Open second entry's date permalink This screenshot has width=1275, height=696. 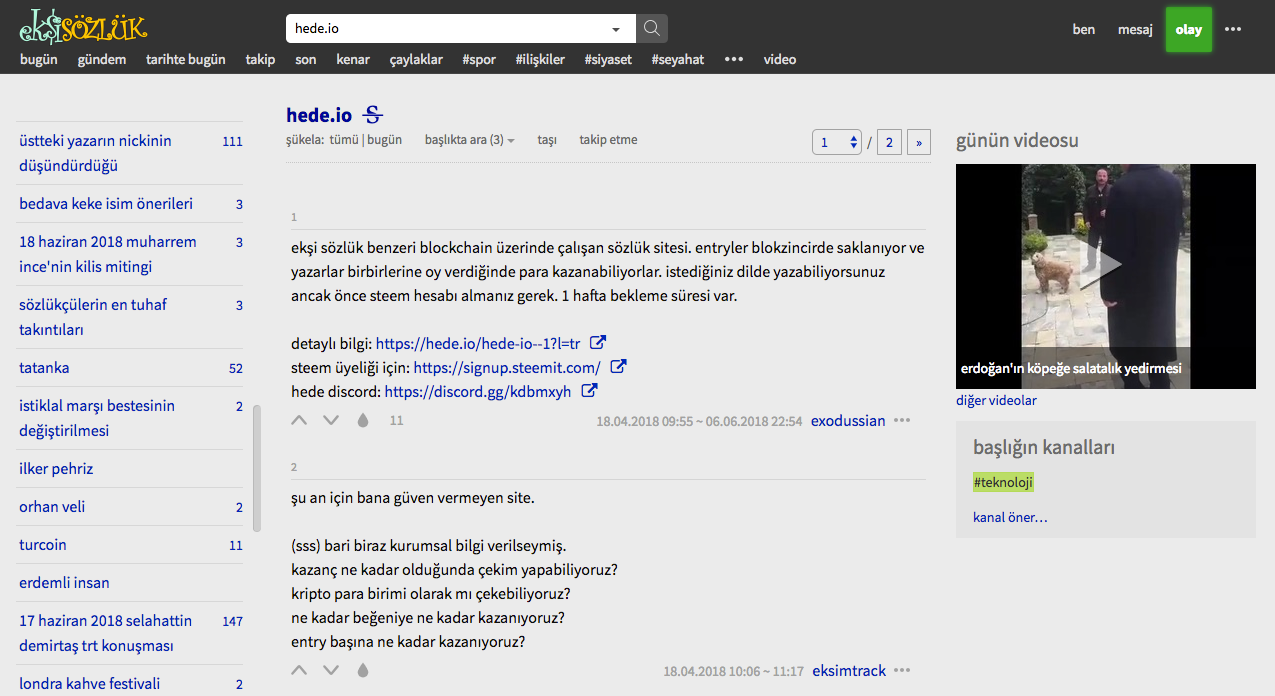733,671
